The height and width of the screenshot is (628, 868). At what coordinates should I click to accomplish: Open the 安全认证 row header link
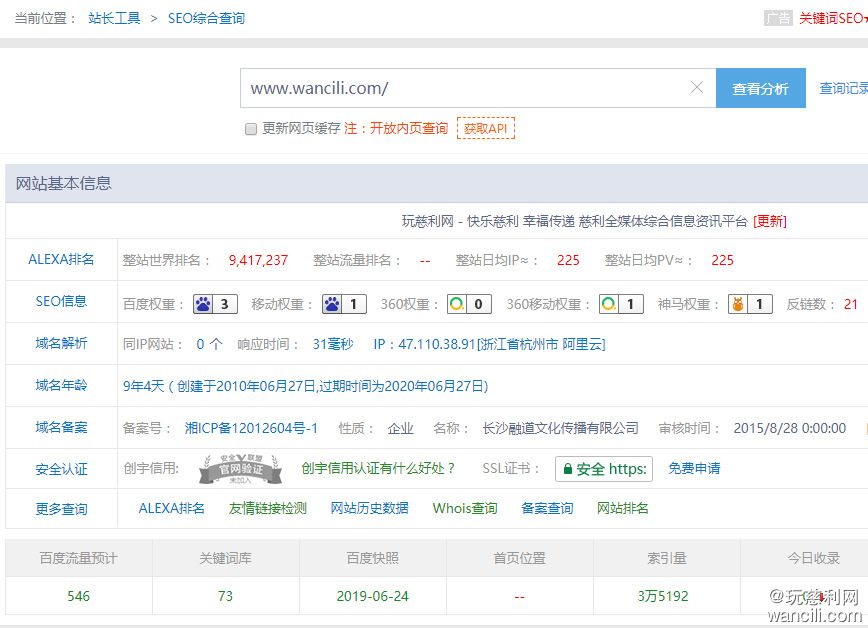61,470
